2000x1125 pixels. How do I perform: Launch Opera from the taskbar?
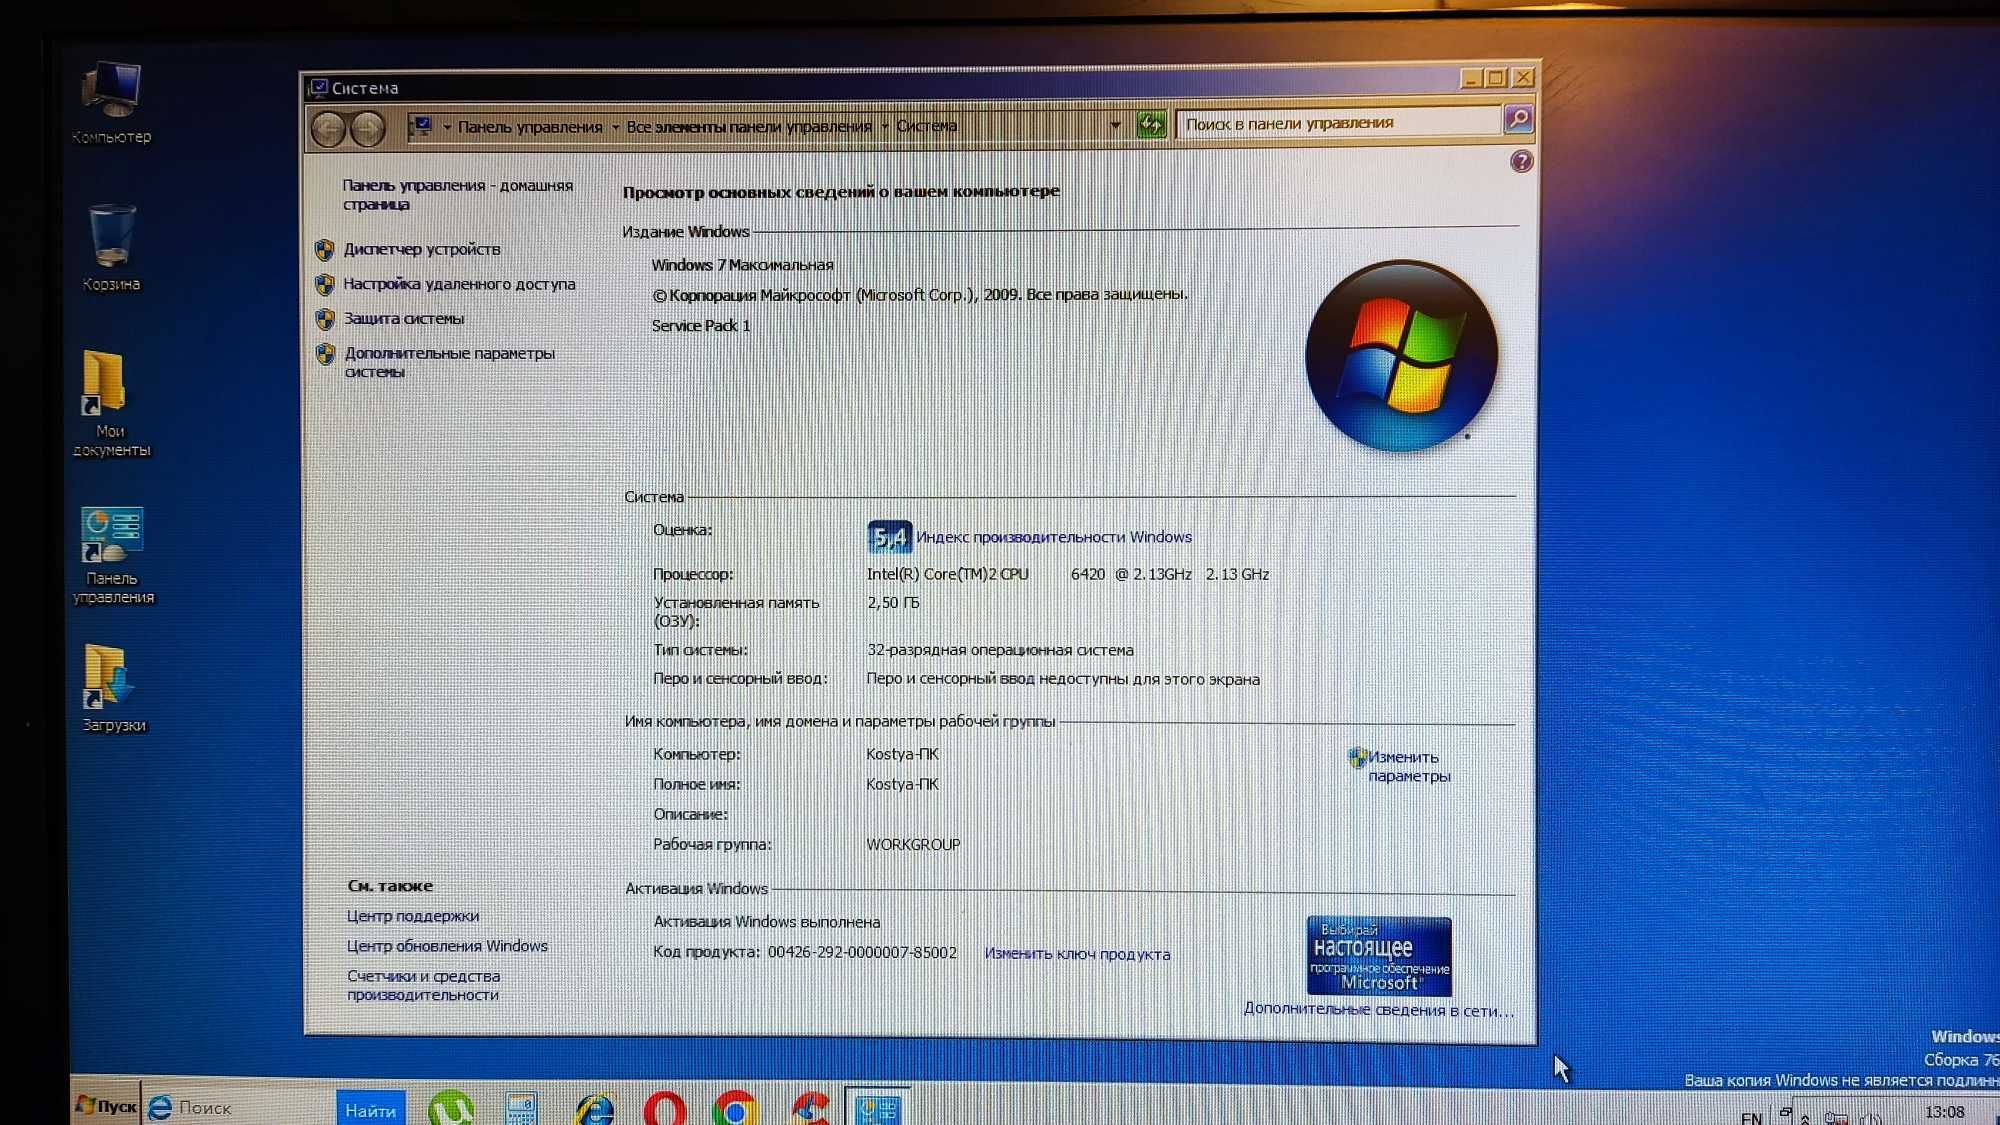click(665, 1108)
